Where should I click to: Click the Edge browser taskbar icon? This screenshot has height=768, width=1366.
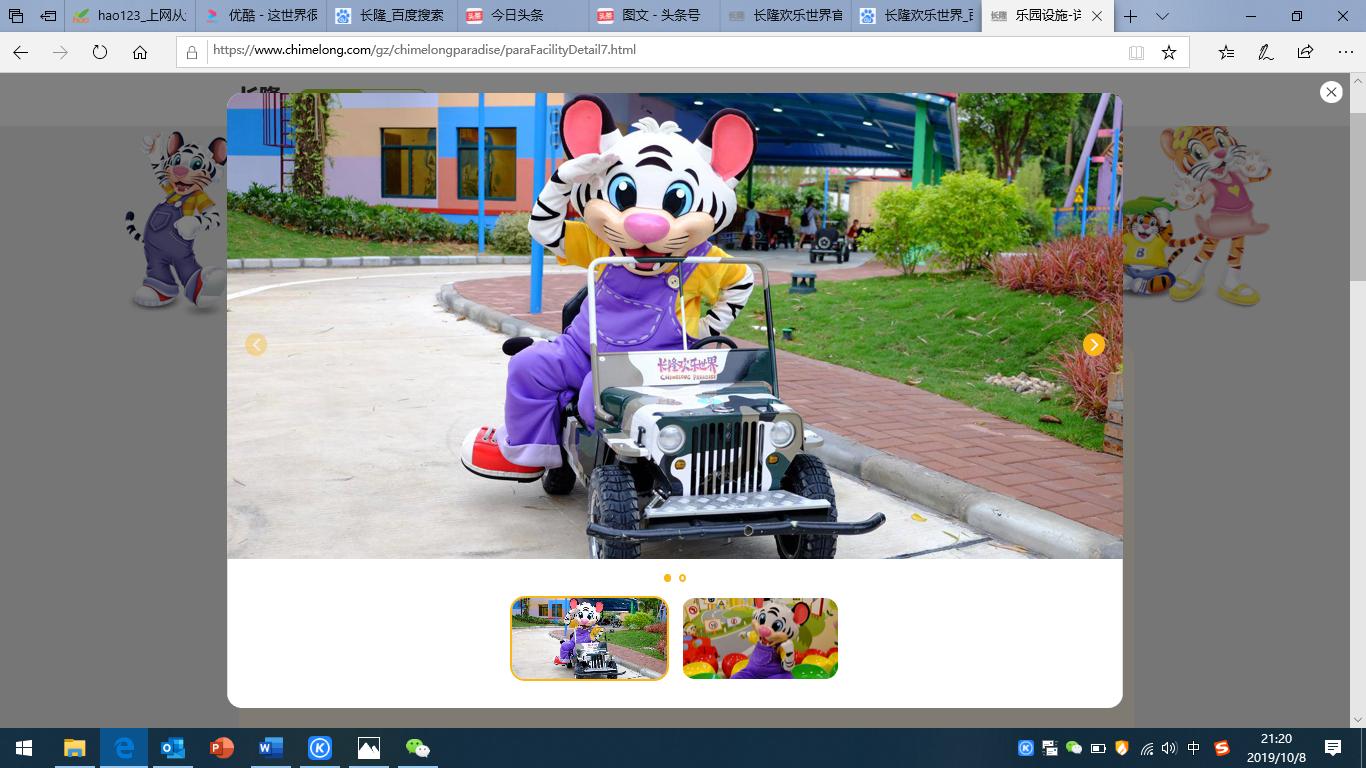coord(124,748)
